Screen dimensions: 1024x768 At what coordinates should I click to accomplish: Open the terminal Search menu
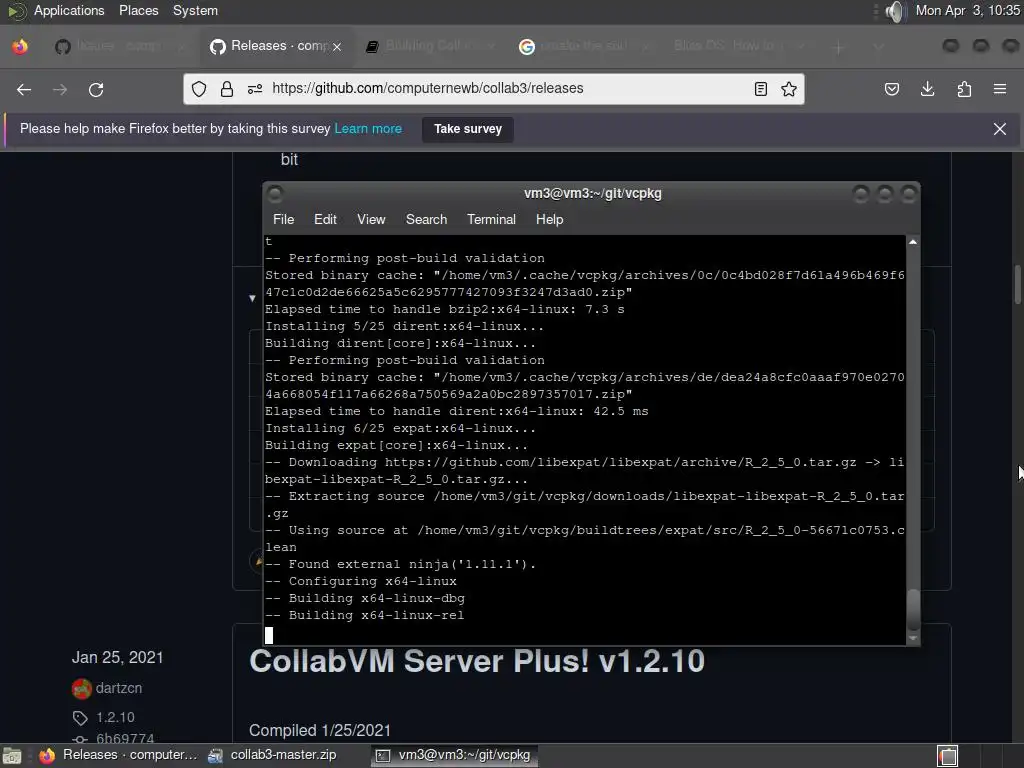tap(426, 219)
